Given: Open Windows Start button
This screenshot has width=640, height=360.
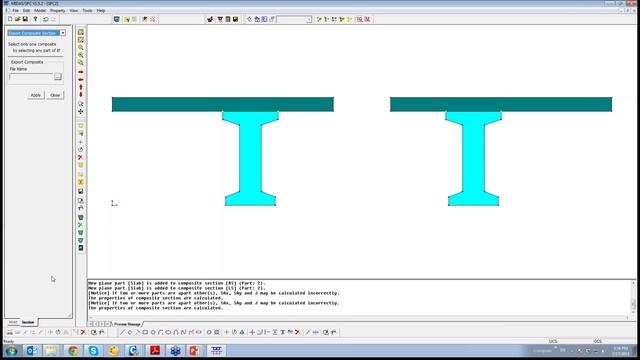Looking at the screenshot, I should pos(11,351).
